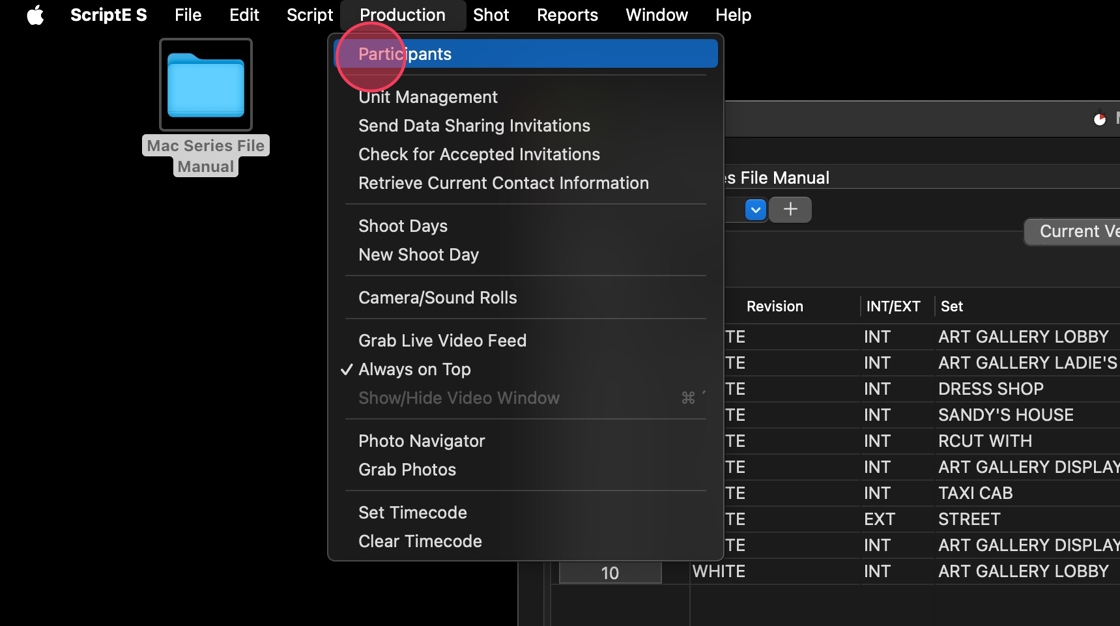Viewport: 1120px width, 626px height.
Task: Click the red-and-white document icon in the title bar
Action: (x=1100, y=119)
